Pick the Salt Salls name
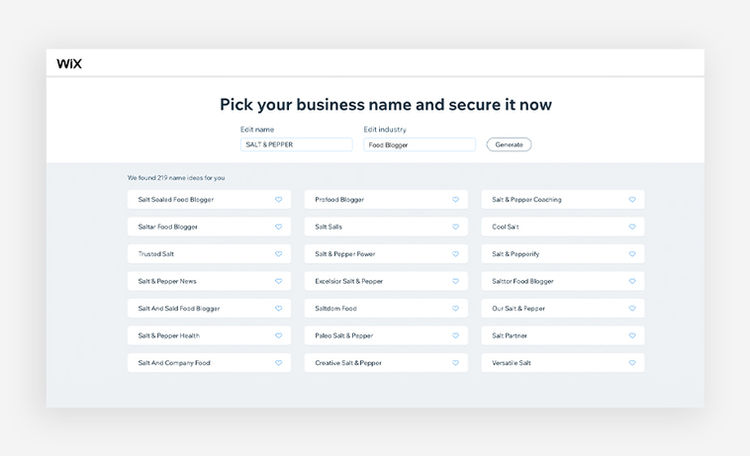This screenshot has width=750, height=456. (x=386, y=227)
